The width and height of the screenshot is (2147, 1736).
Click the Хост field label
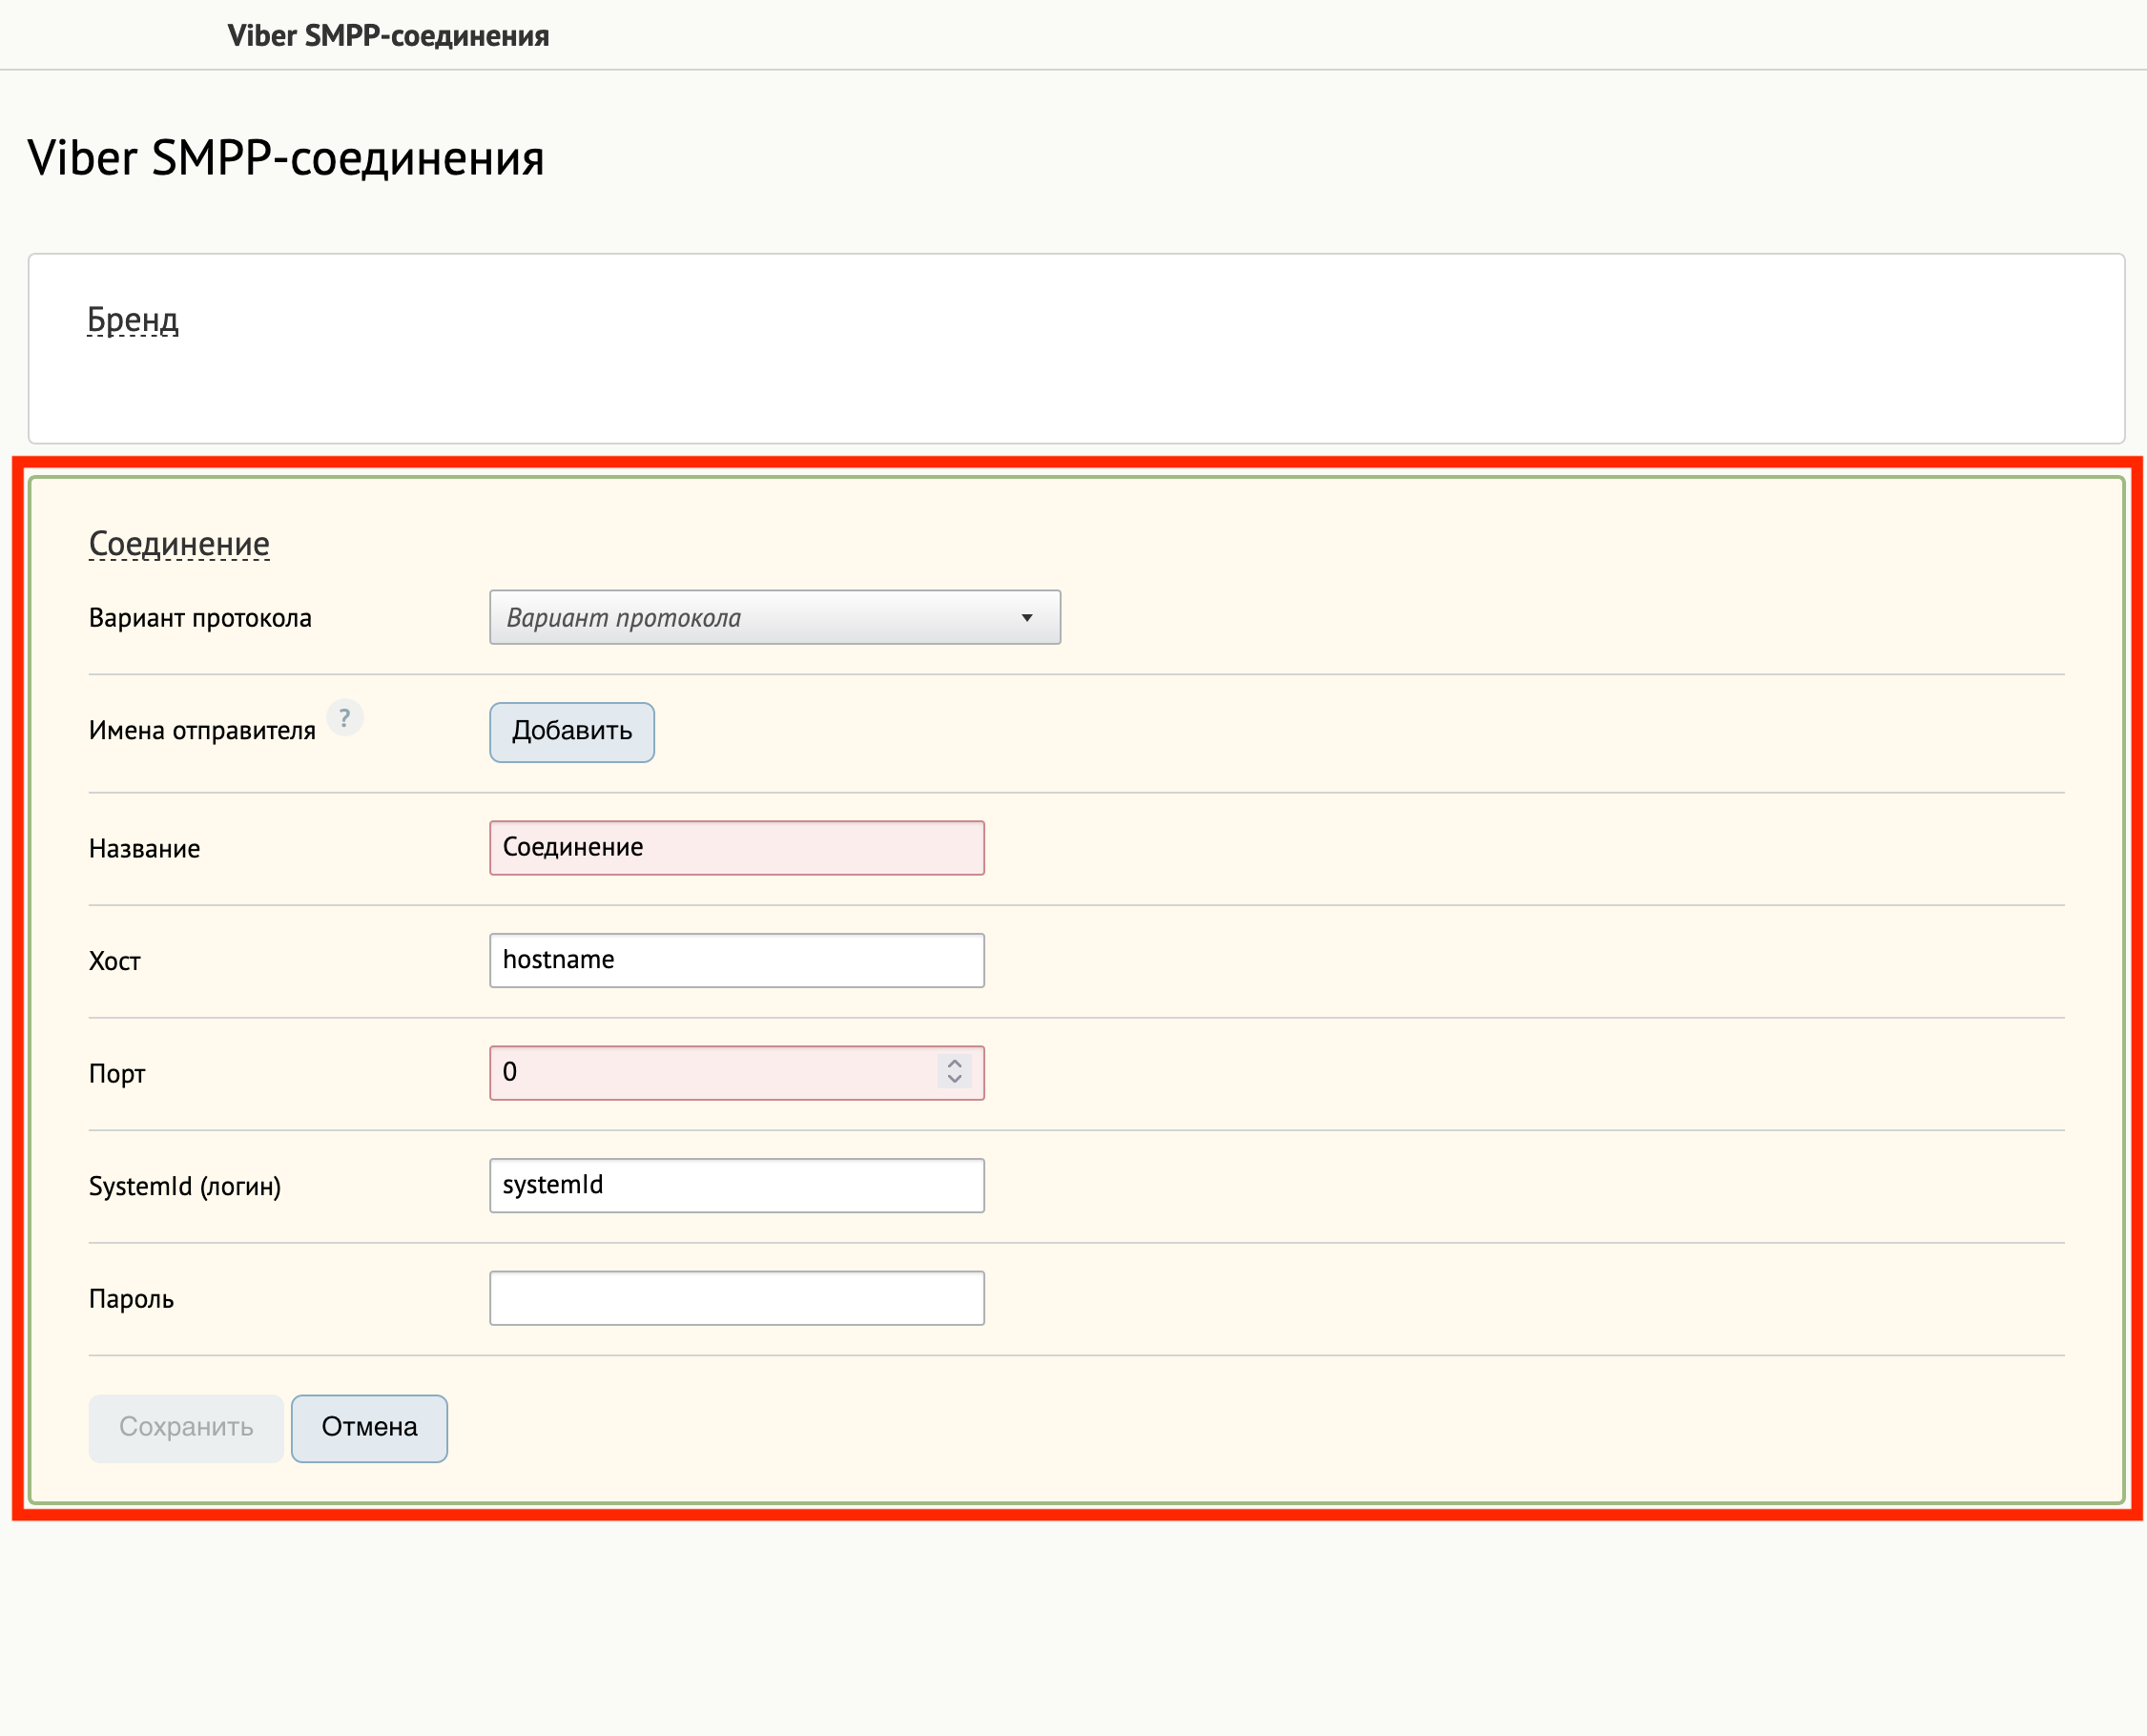click(x=114, y=962)
